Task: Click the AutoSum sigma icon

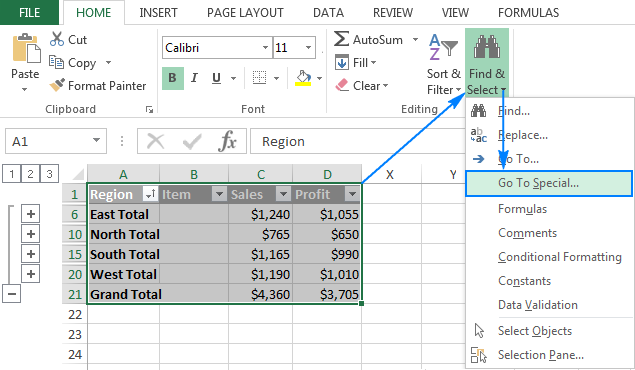Action: [x=341, y=39]
